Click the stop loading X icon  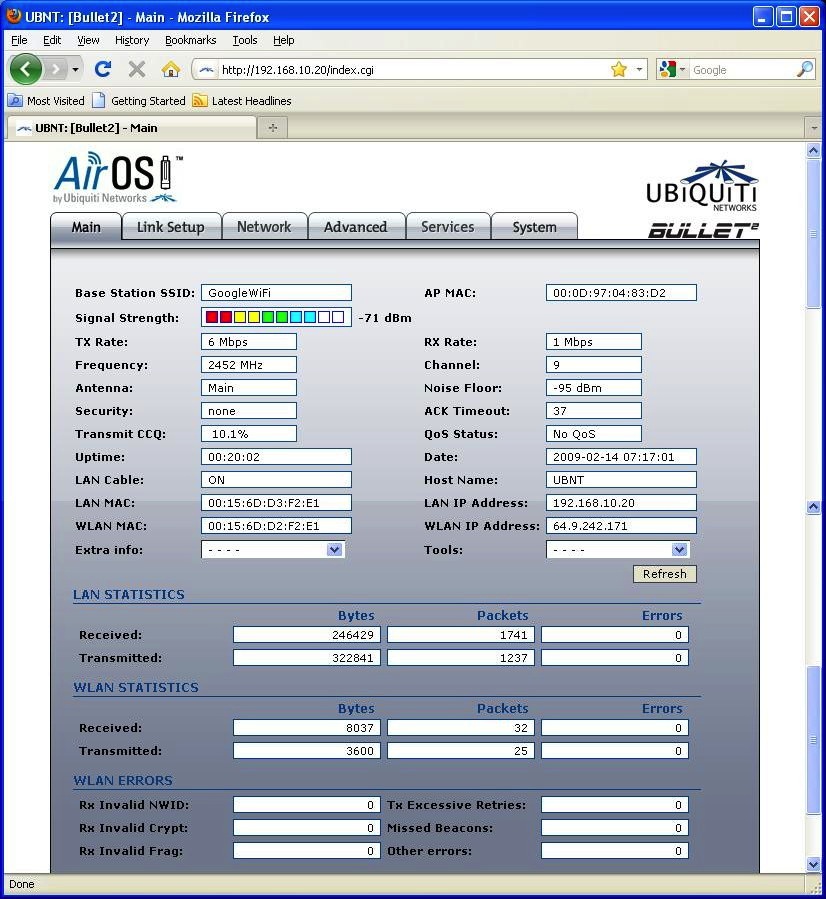137,69
